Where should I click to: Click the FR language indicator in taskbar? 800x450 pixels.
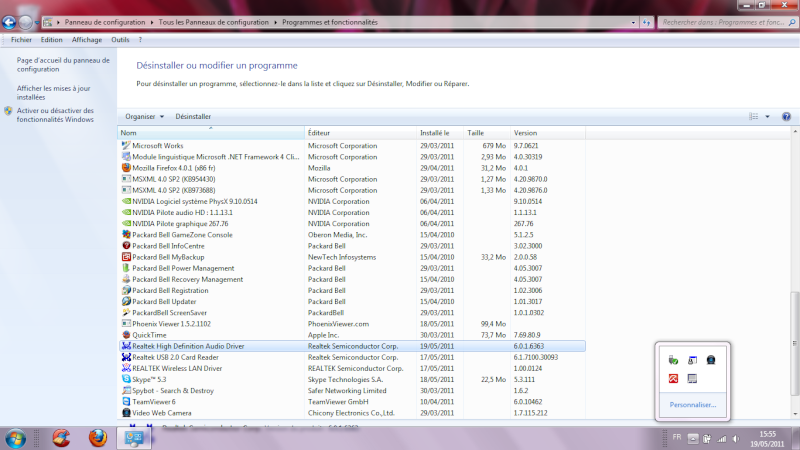pos(677,437)
